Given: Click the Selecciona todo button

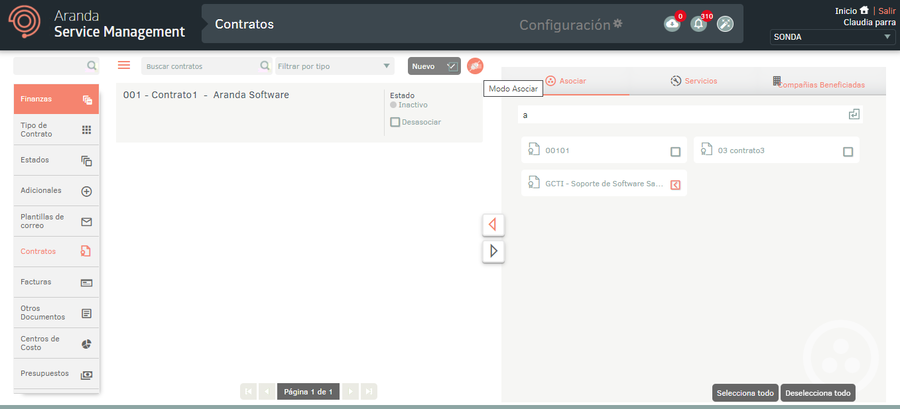Looking at the screenshot, I should pyautogui.click(x=744, y=393).
